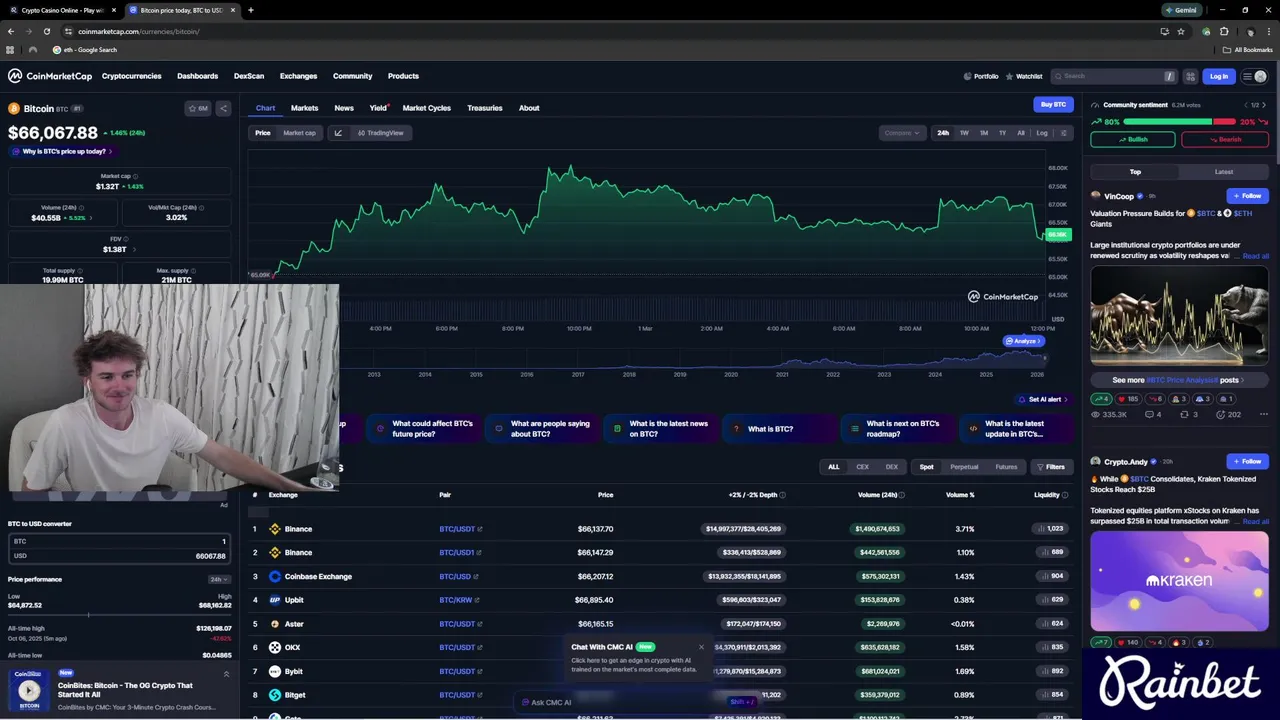Switch chart to TradingView mode
Image resolution: width=1280 pixels, height=720 pixels.
380,133
